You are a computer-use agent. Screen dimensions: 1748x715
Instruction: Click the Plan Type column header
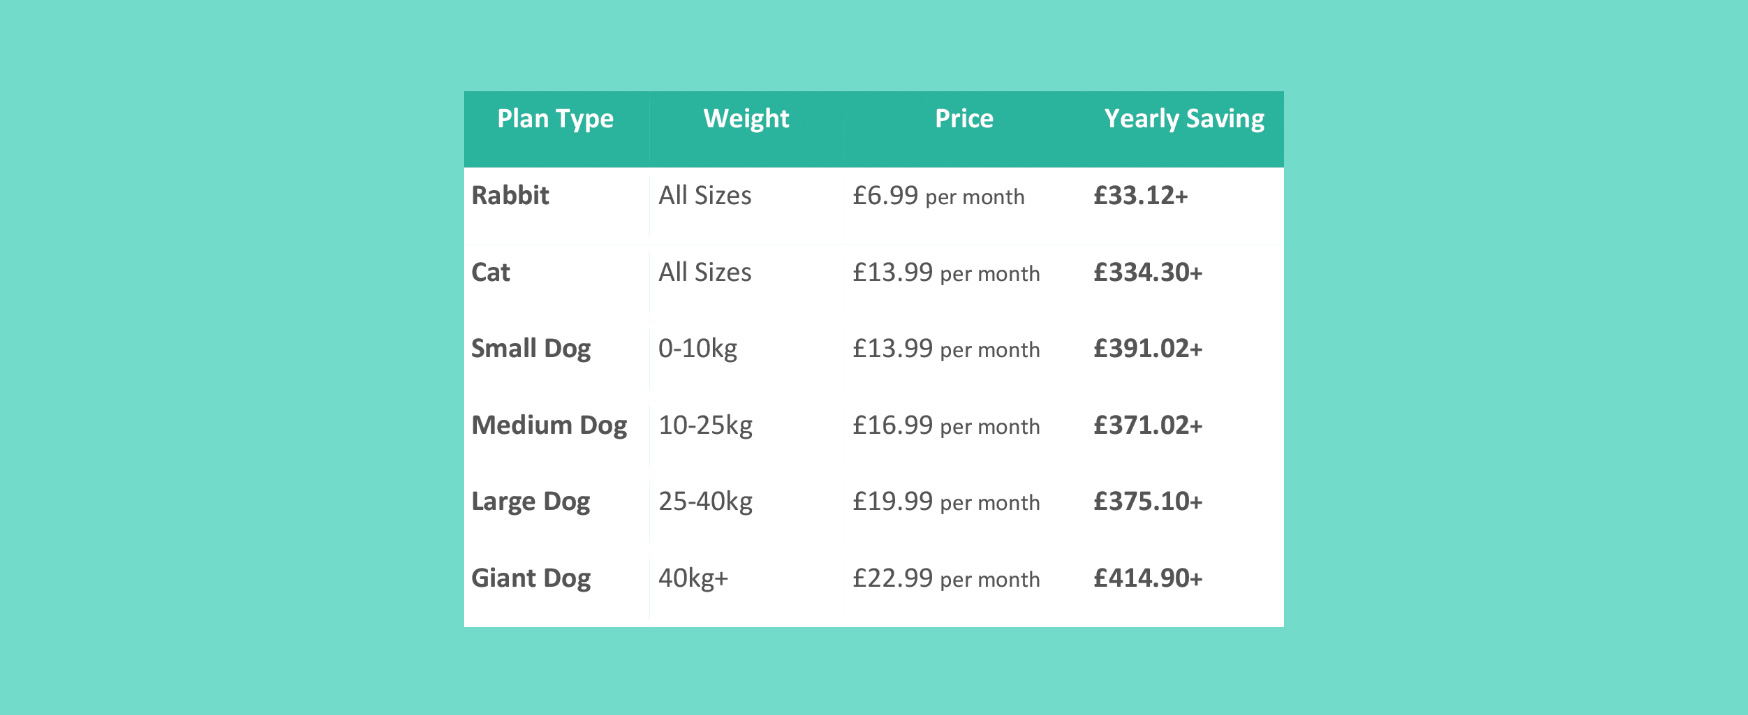click(555, 120)
